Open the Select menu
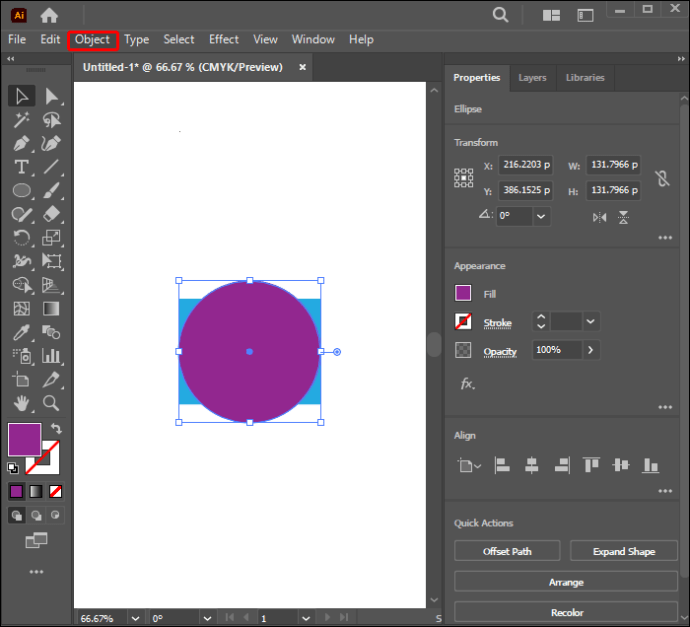 (x=179, y=40)
